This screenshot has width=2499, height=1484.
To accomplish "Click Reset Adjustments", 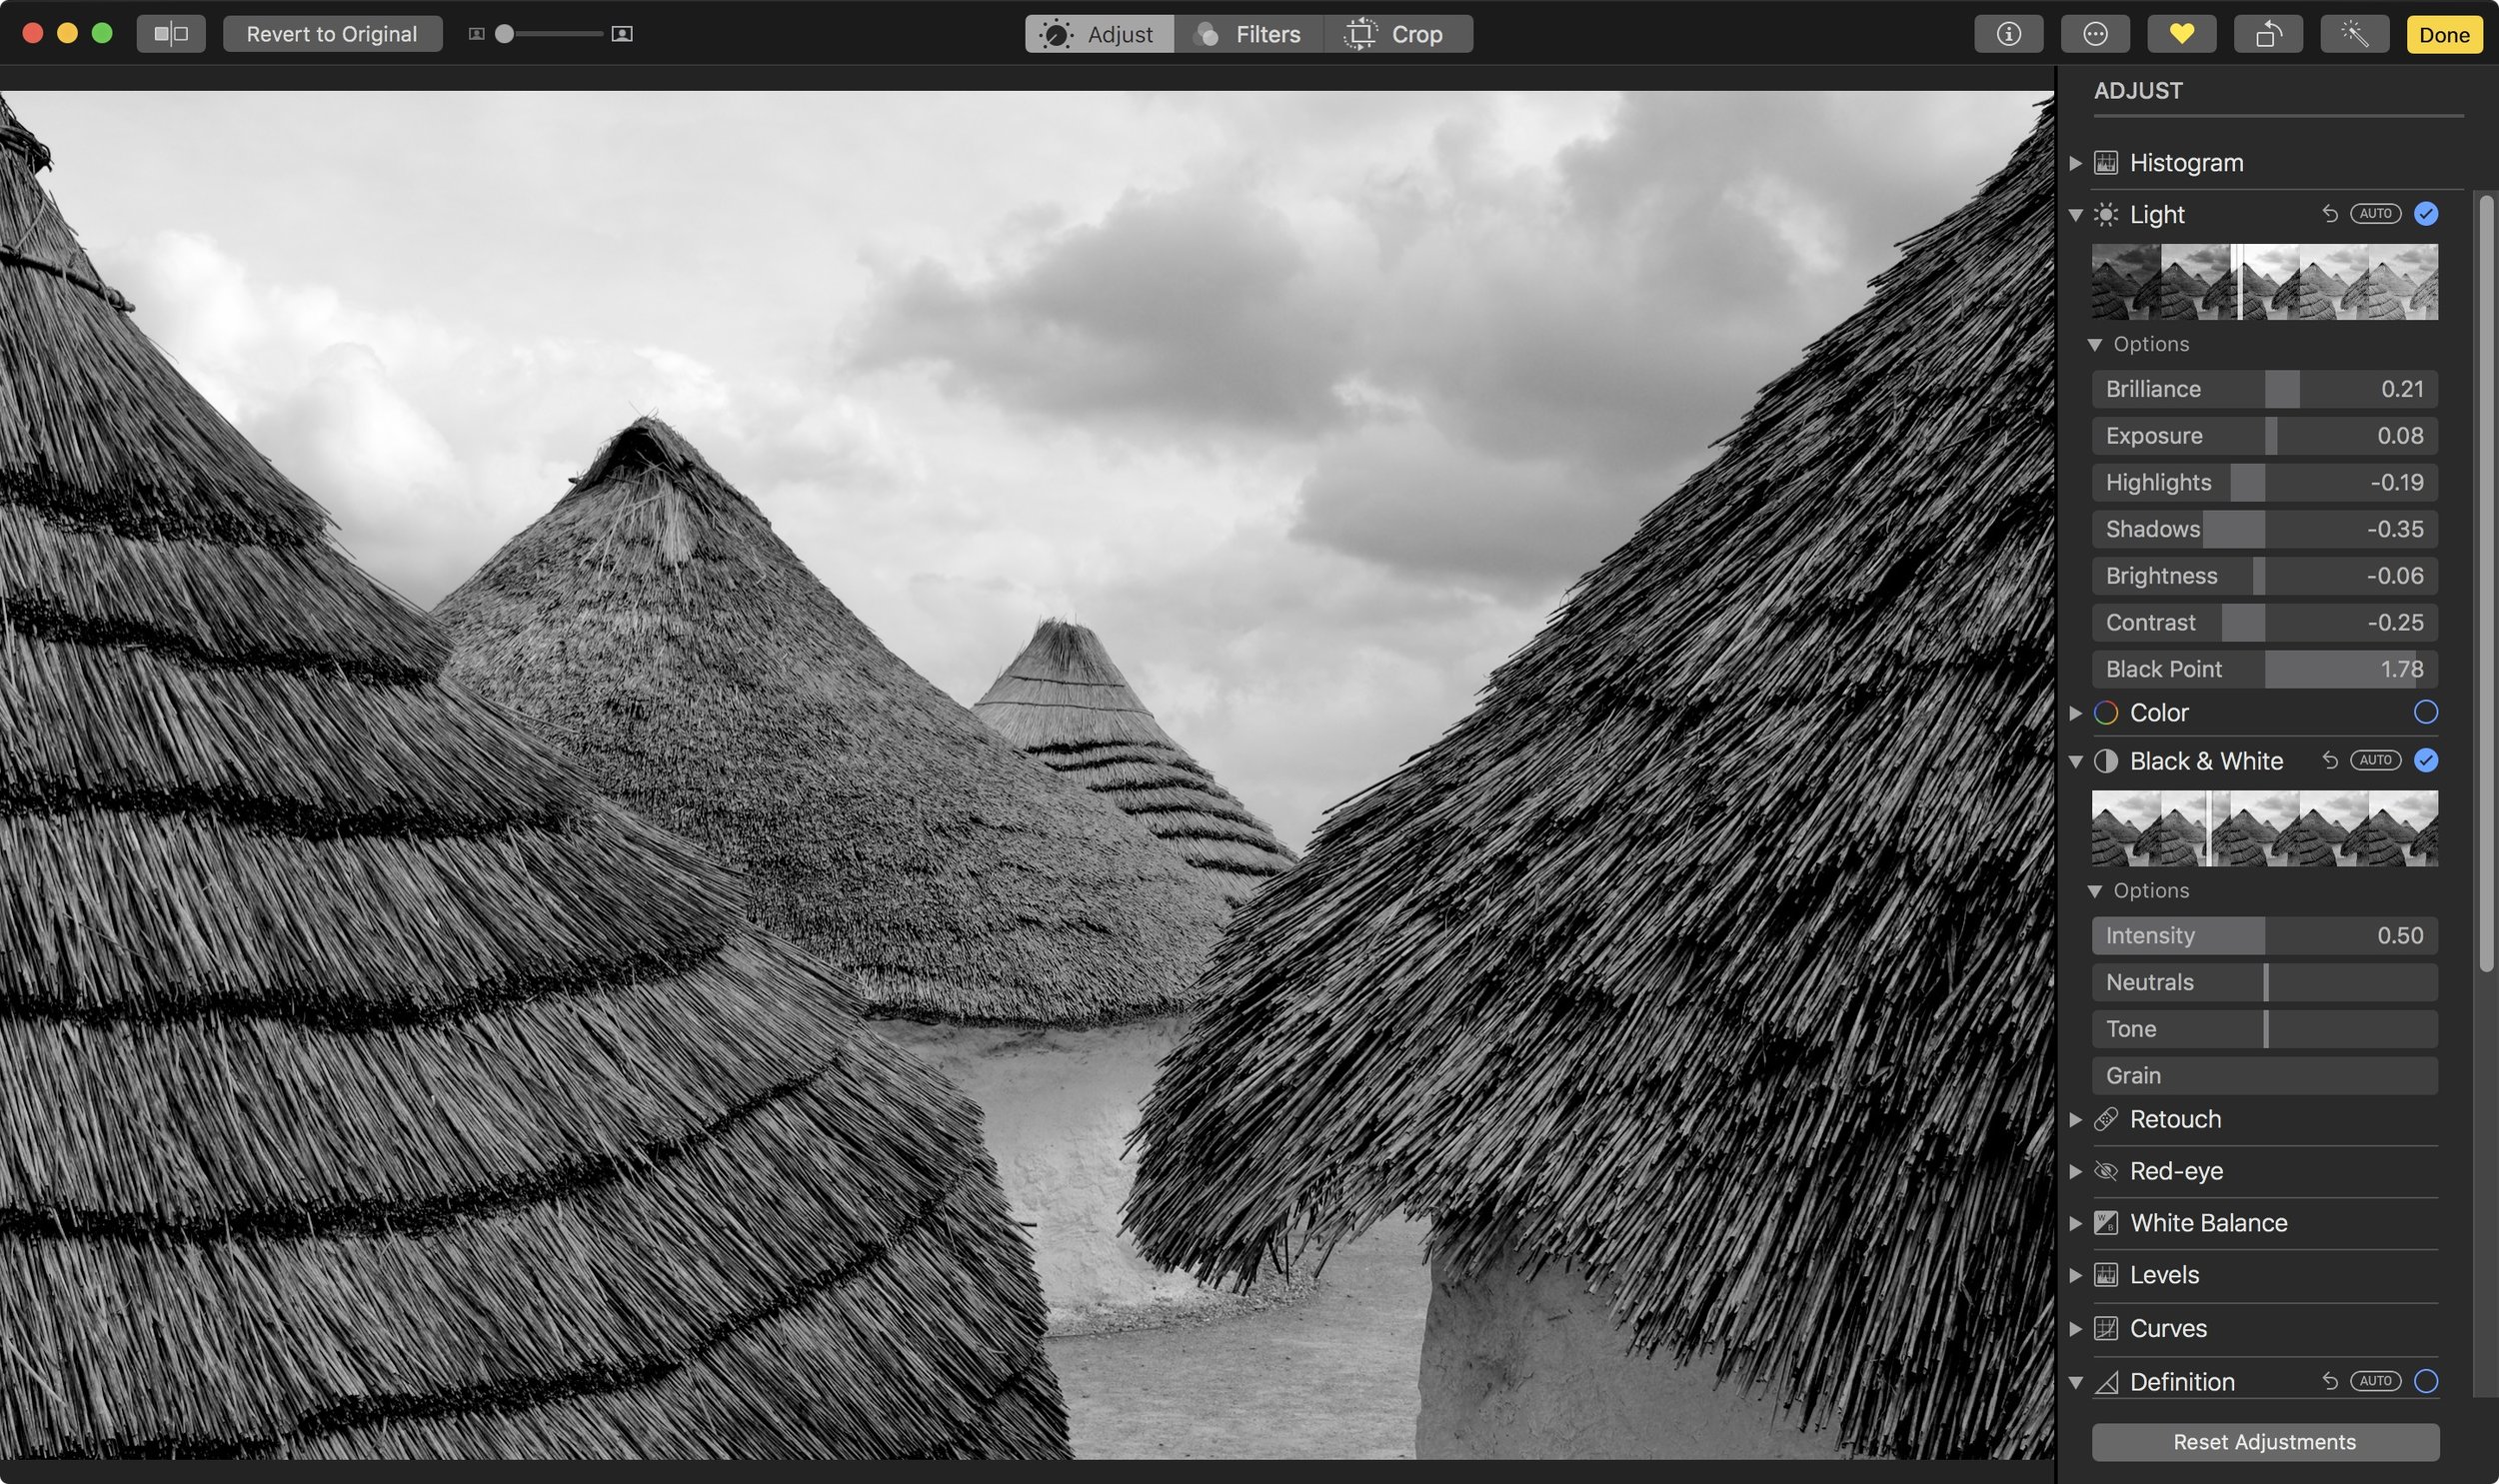I will coord(2265,1442).
